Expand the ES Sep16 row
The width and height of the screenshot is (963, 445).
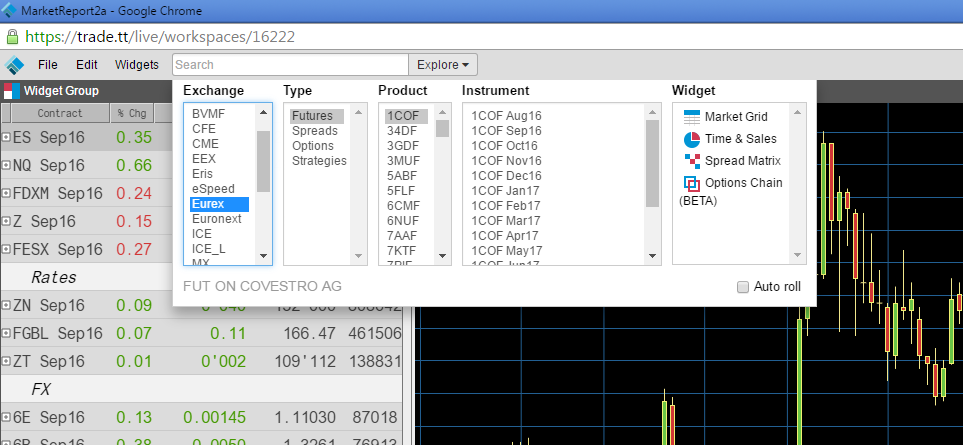pos(6,137)
